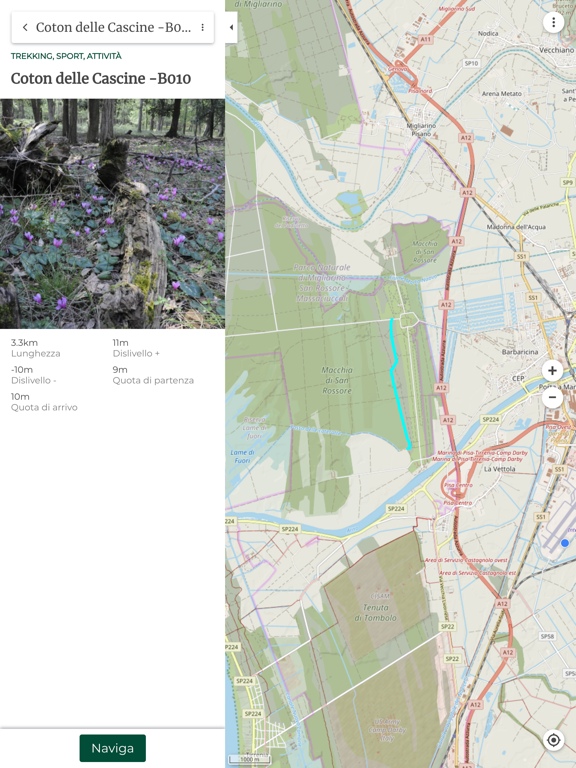Open the map options three-dot button
576x768 pixels.
pos(553,23)
